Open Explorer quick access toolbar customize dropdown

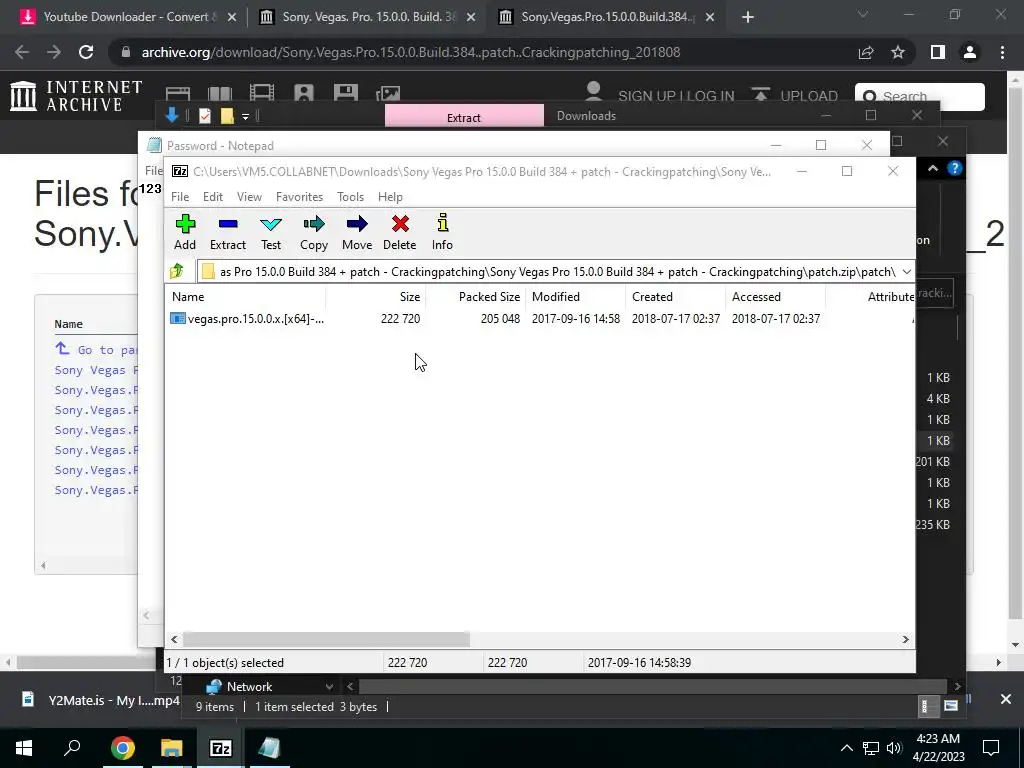(245, 116)
